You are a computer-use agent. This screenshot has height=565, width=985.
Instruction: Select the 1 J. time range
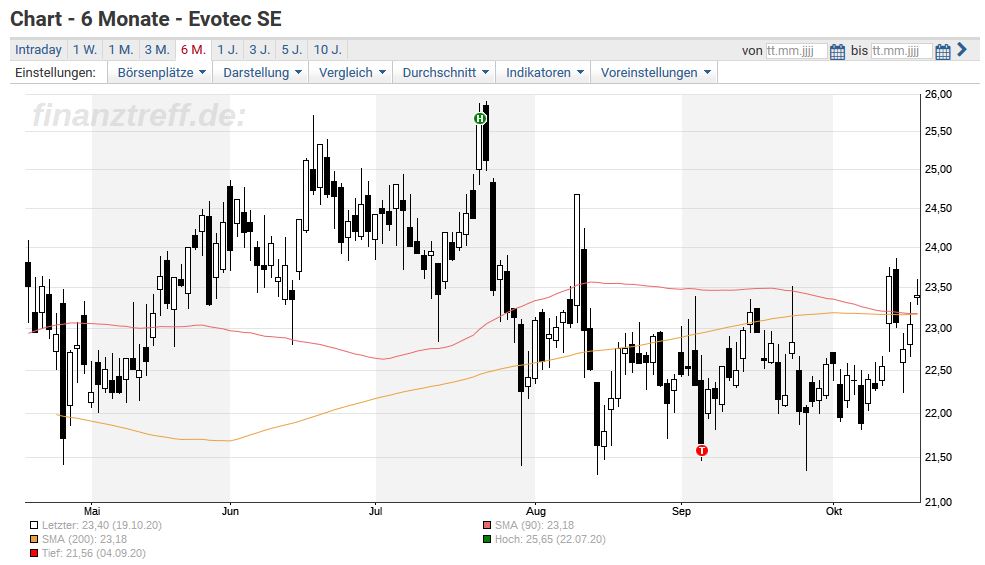(x=227, y=50)
